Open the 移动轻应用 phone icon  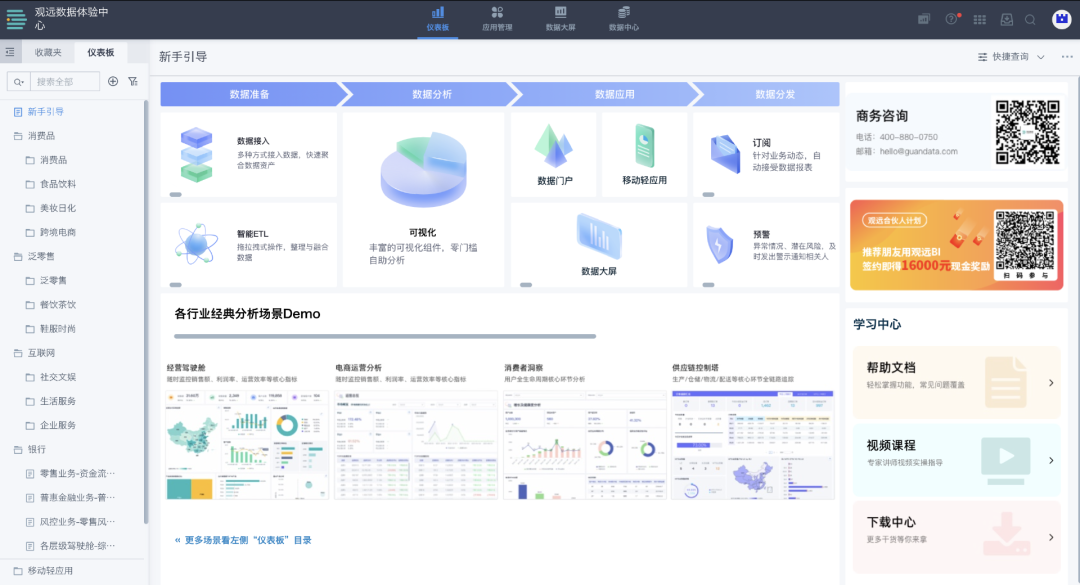point(645,146)
